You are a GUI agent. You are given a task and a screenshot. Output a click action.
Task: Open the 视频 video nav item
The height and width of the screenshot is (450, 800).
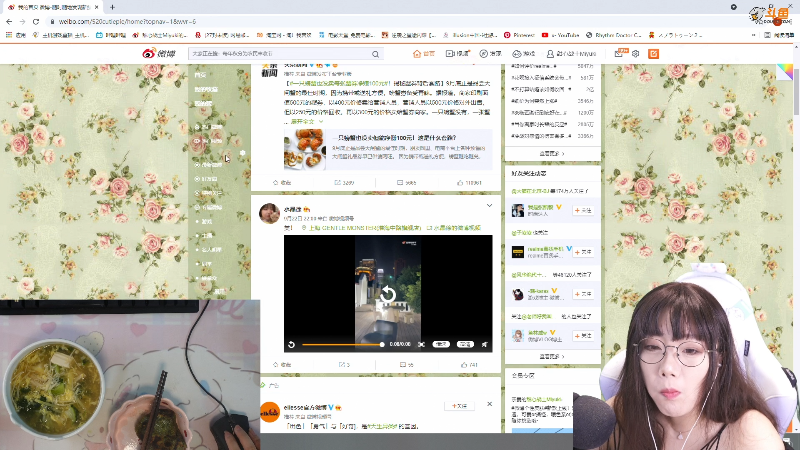coord(457,54)
